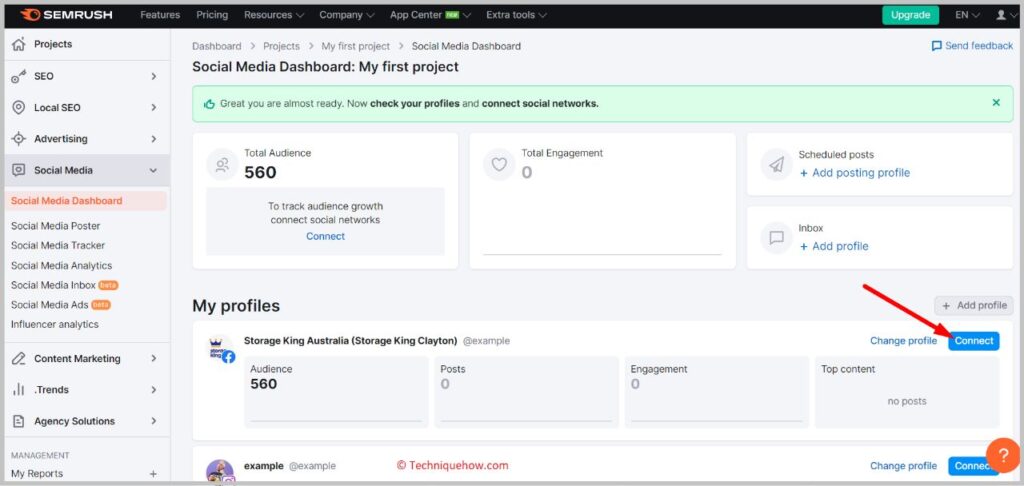Click connect social networks in banner
1024x486 pixels.
(x=540, y=104)
